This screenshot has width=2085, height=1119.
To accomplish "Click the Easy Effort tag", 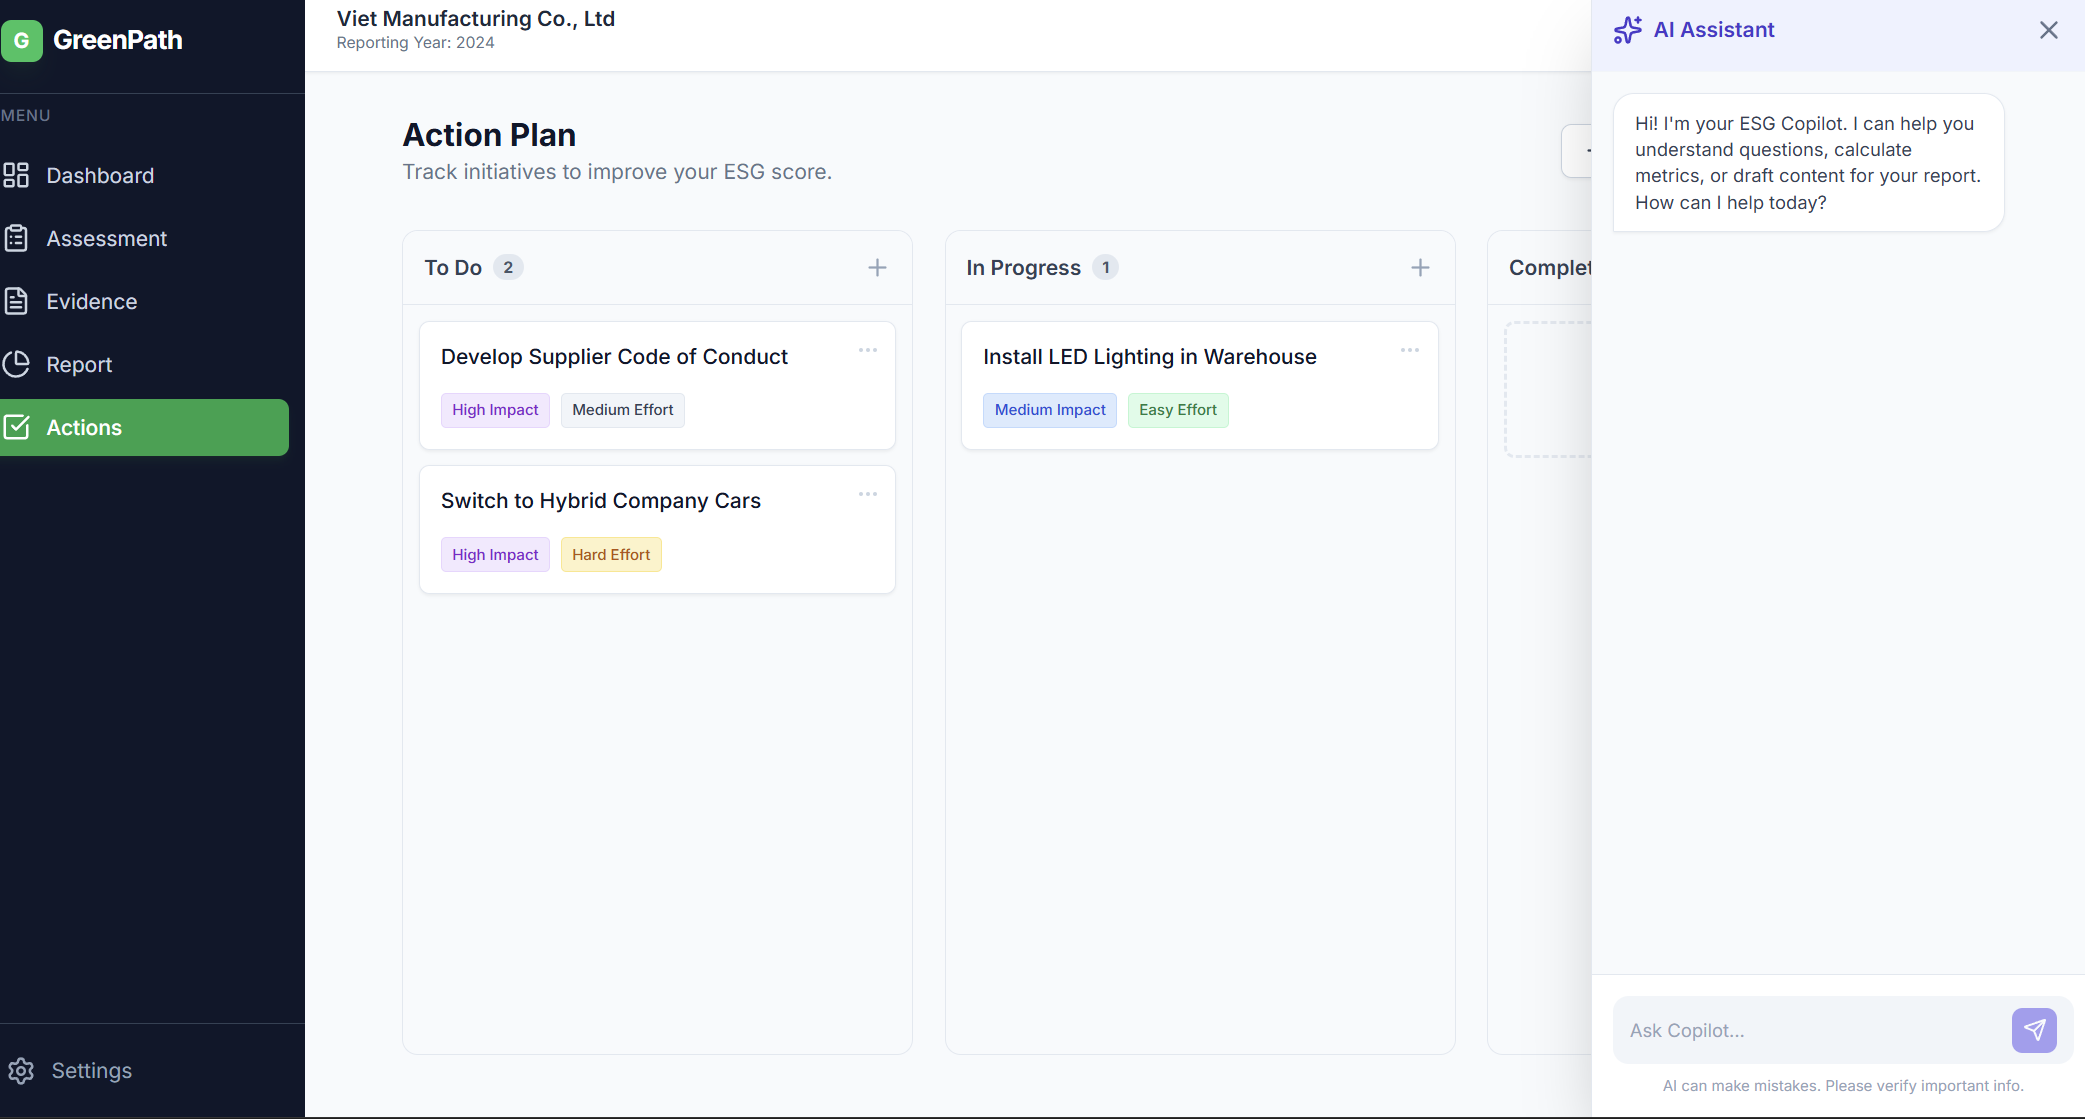I will pos(1177,410).
